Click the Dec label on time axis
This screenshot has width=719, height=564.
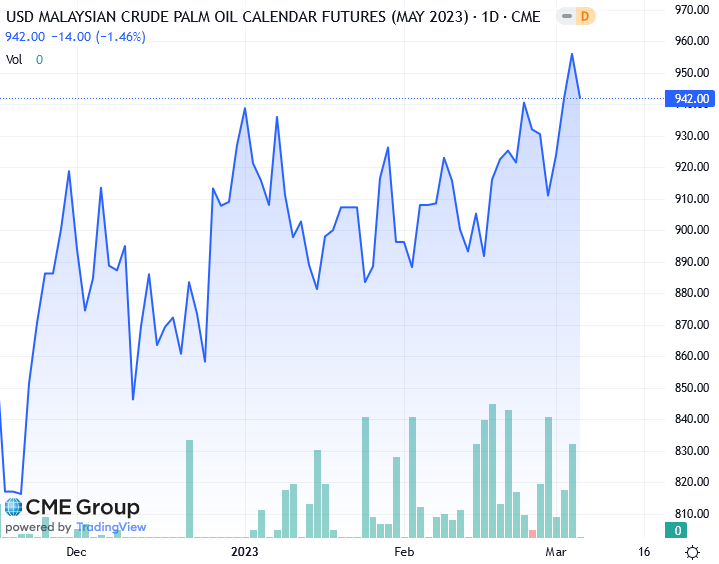[76, 551]
